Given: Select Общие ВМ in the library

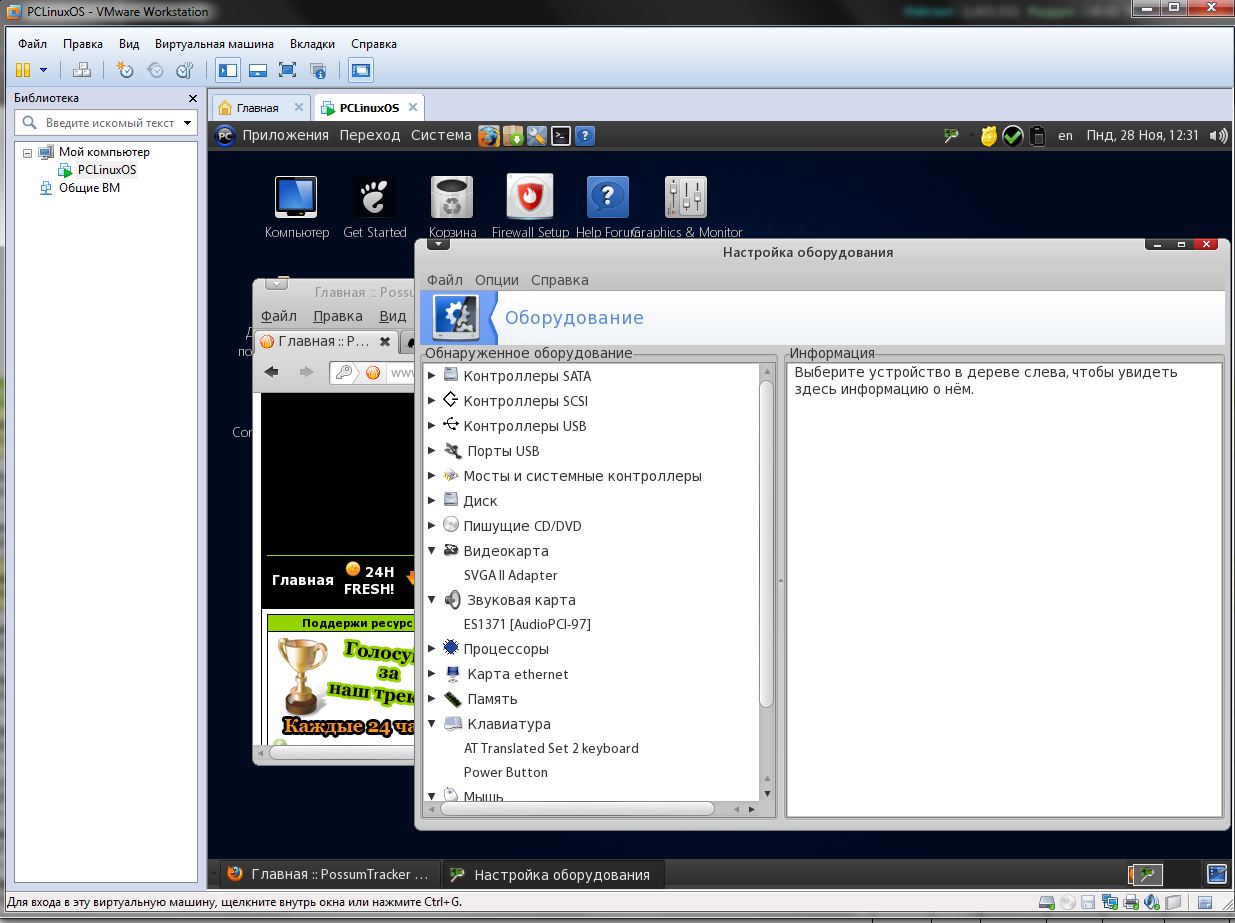Looking at the screenshot, I should [89, 187].
